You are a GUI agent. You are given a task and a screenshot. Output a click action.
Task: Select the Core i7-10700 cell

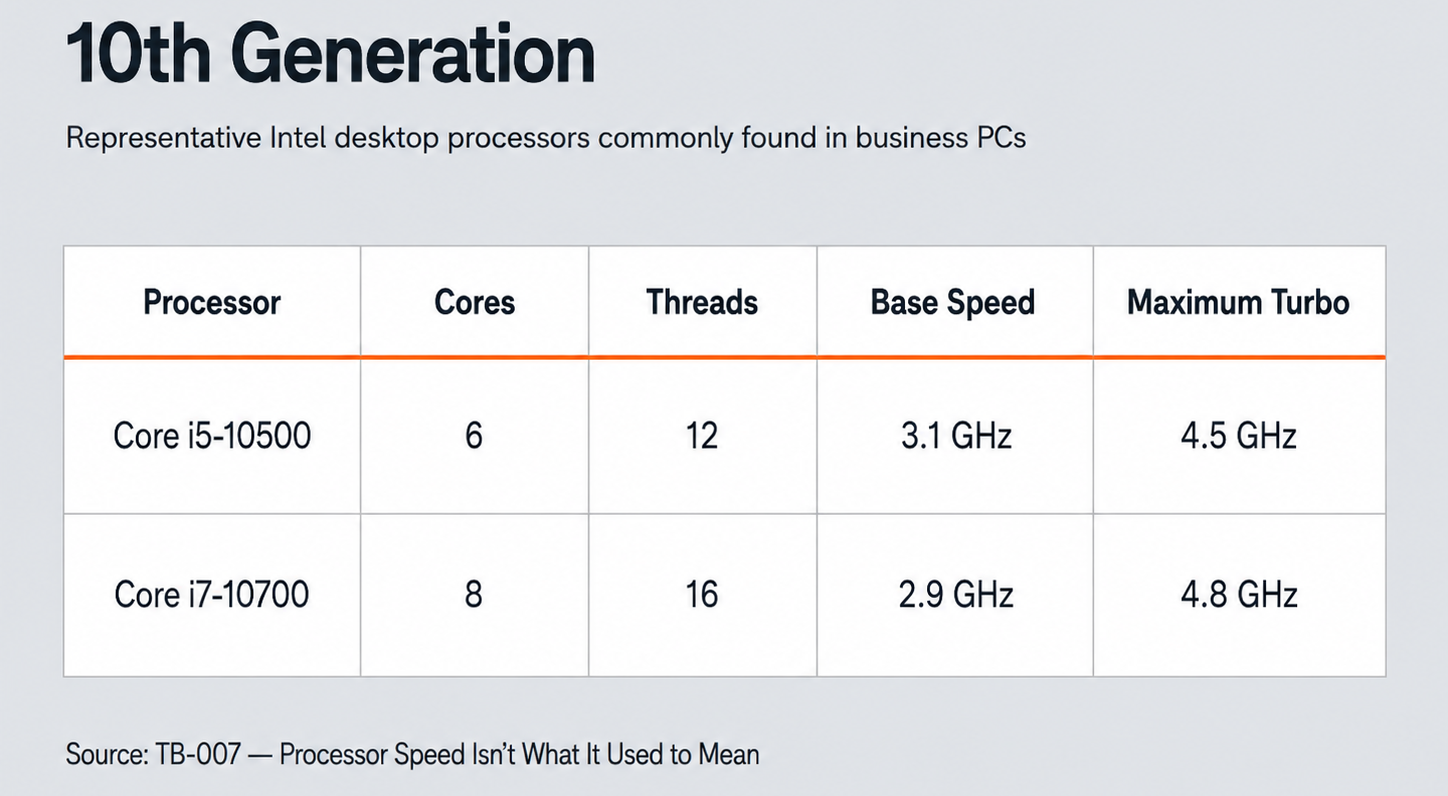212,595
